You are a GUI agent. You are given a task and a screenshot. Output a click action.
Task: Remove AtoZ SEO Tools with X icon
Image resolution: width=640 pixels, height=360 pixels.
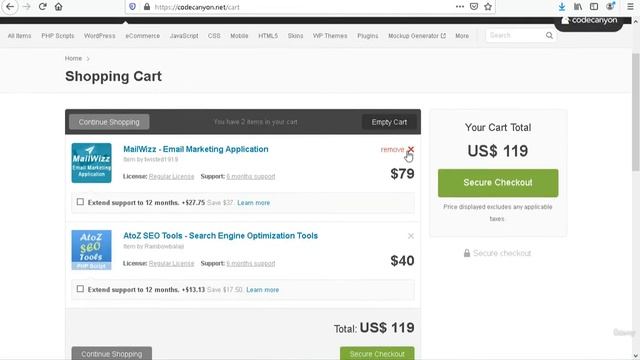pos(411,236)
